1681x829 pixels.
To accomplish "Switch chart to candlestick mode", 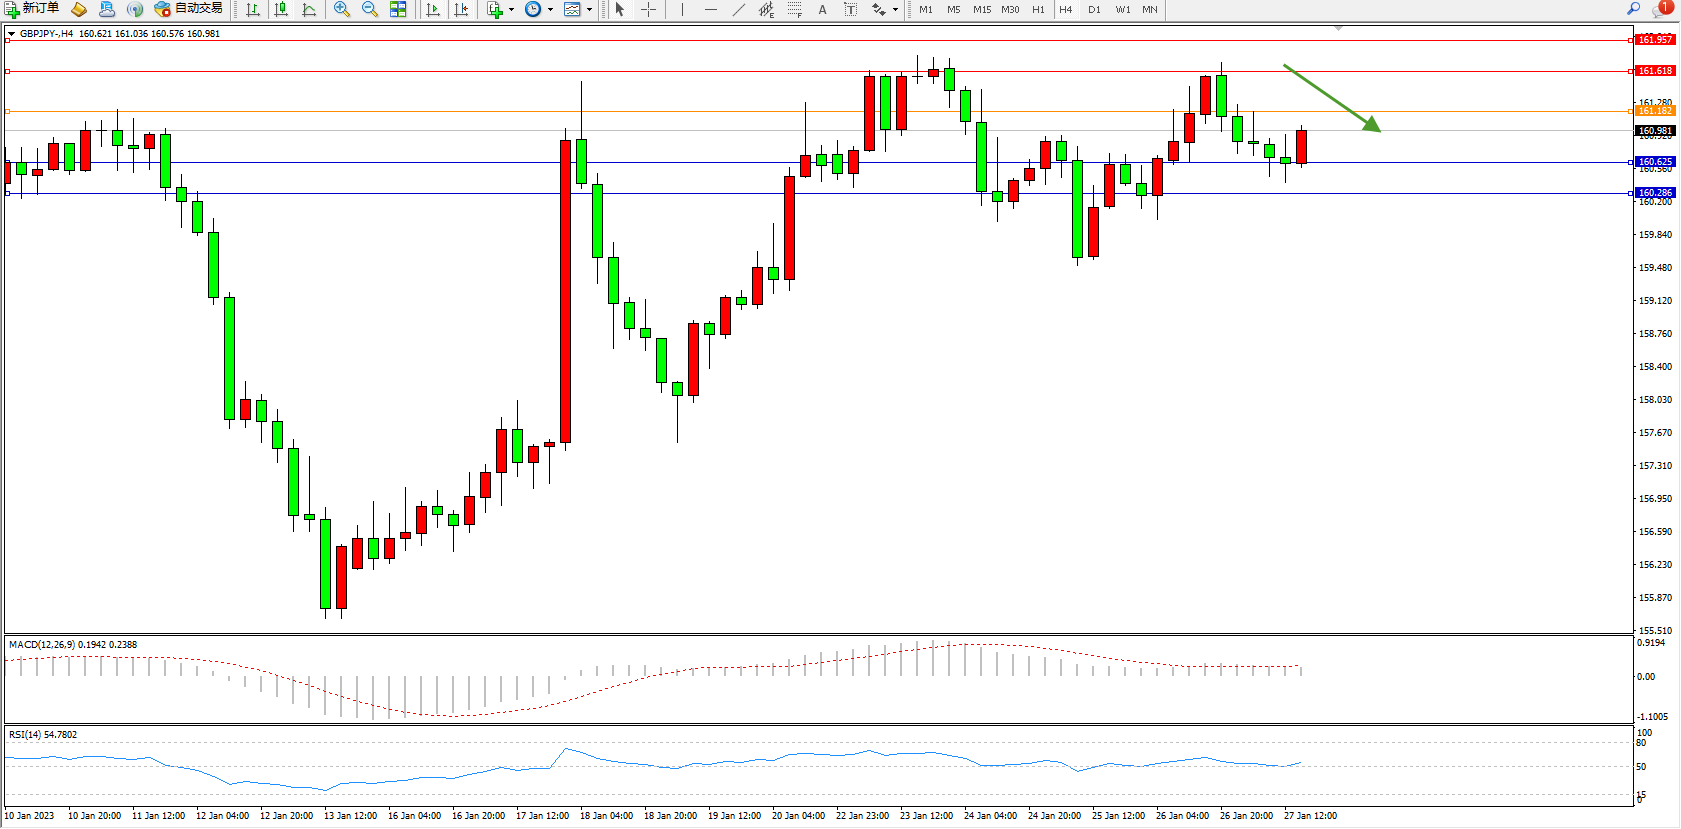I will click(x=281, y=9).
